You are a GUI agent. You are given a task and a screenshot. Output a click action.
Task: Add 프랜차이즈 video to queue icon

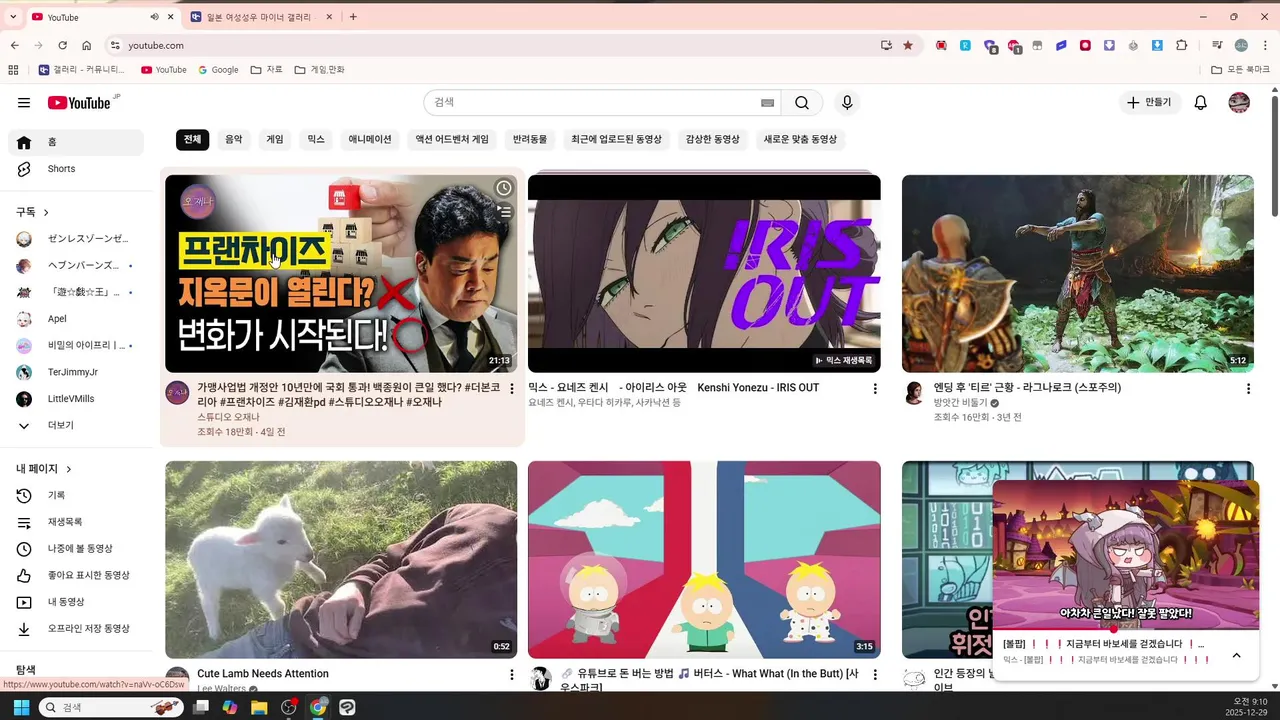click(x=504, y=211)
